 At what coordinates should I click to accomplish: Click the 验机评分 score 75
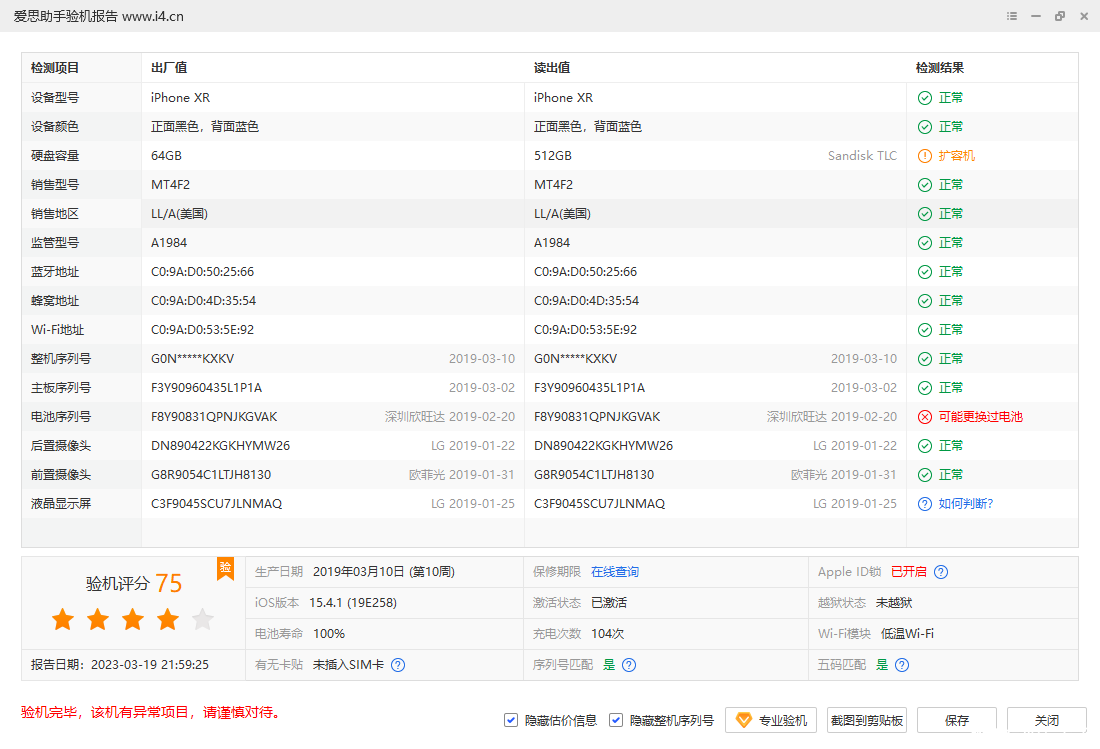(x=168, y=583)
